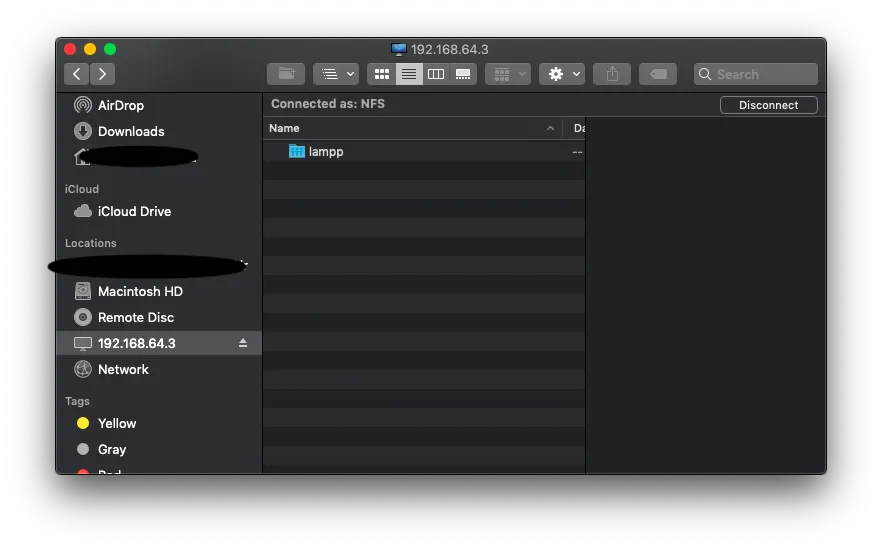The height and width of the screenshot is (548, 882).
Task: Click the iCloud section header
Action: pyautogui.click(x=82, y=189)
